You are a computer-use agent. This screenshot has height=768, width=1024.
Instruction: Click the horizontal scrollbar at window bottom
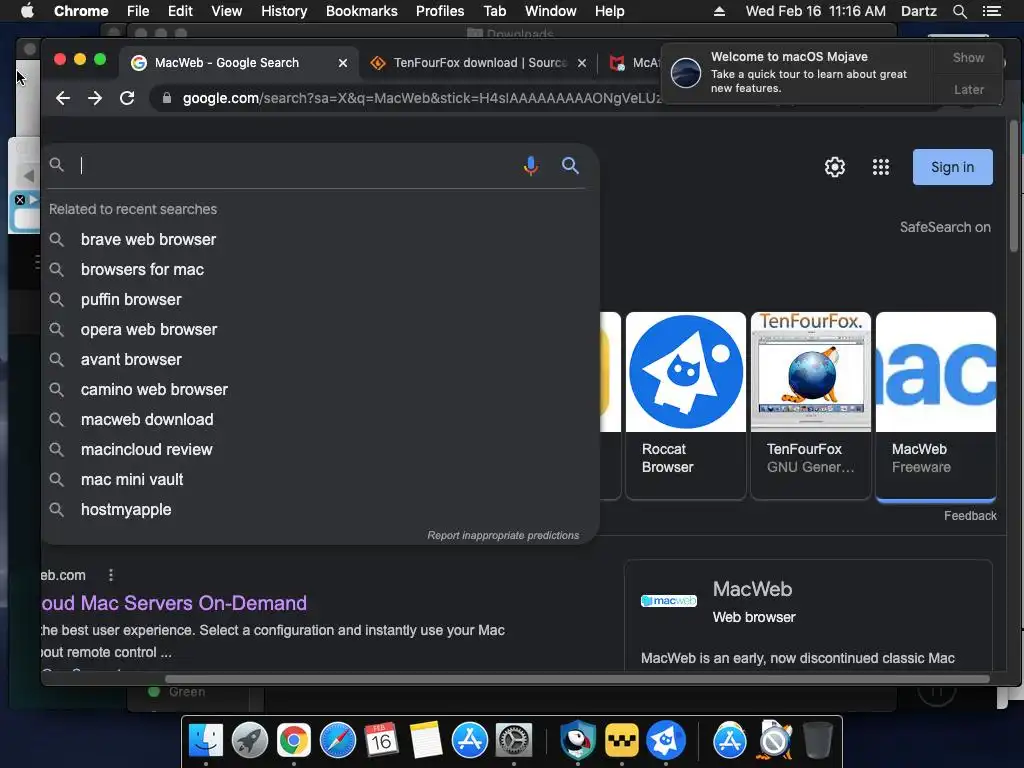click(x=577, y=679)
